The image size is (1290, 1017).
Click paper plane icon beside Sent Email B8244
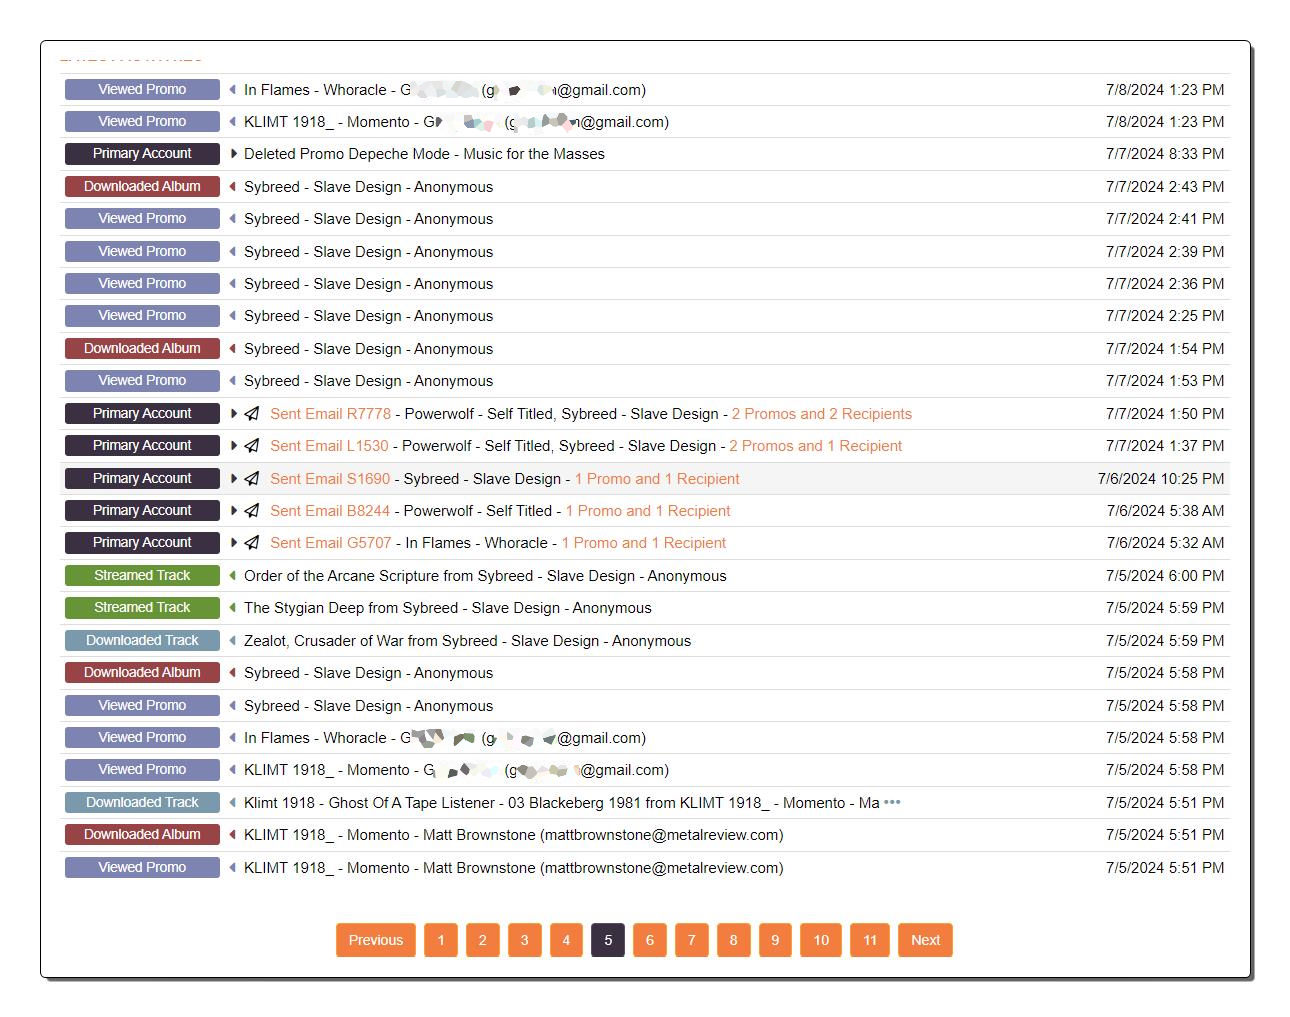coord(252,511)
